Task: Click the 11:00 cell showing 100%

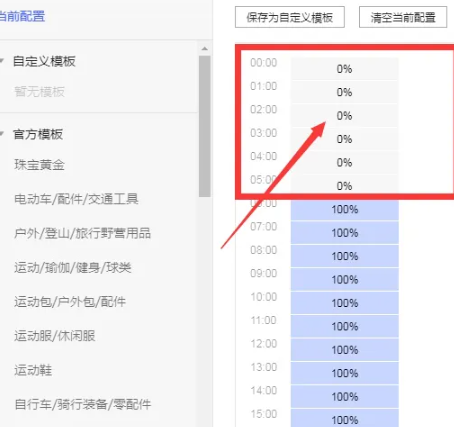Action: pyautogui.click(x=345, y=326)
